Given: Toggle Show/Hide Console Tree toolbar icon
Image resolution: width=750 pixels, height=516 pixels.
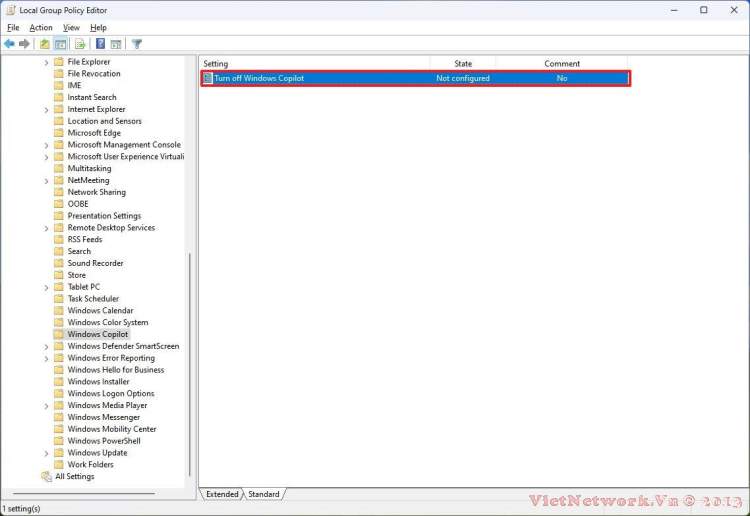Looking at the screenshot, I should click(x=61, y=44).
